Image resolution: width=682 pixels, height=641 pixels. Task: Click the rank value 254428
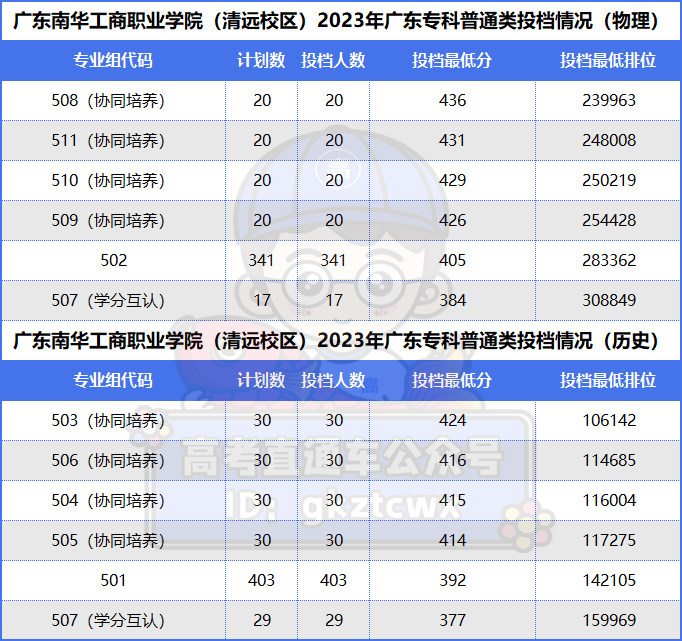(609, 220)
